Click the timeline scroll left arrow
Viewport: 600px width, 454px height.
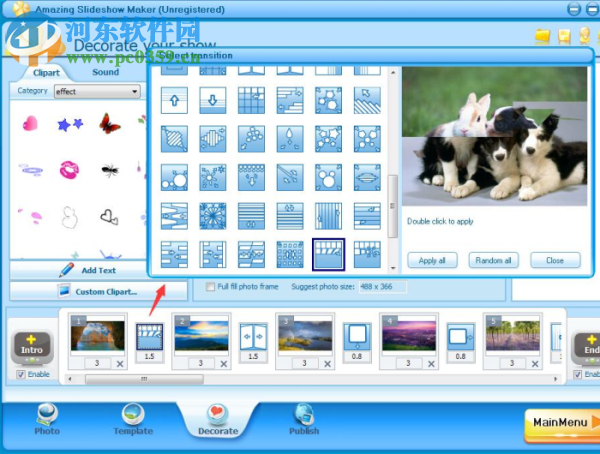pos(70,379)
